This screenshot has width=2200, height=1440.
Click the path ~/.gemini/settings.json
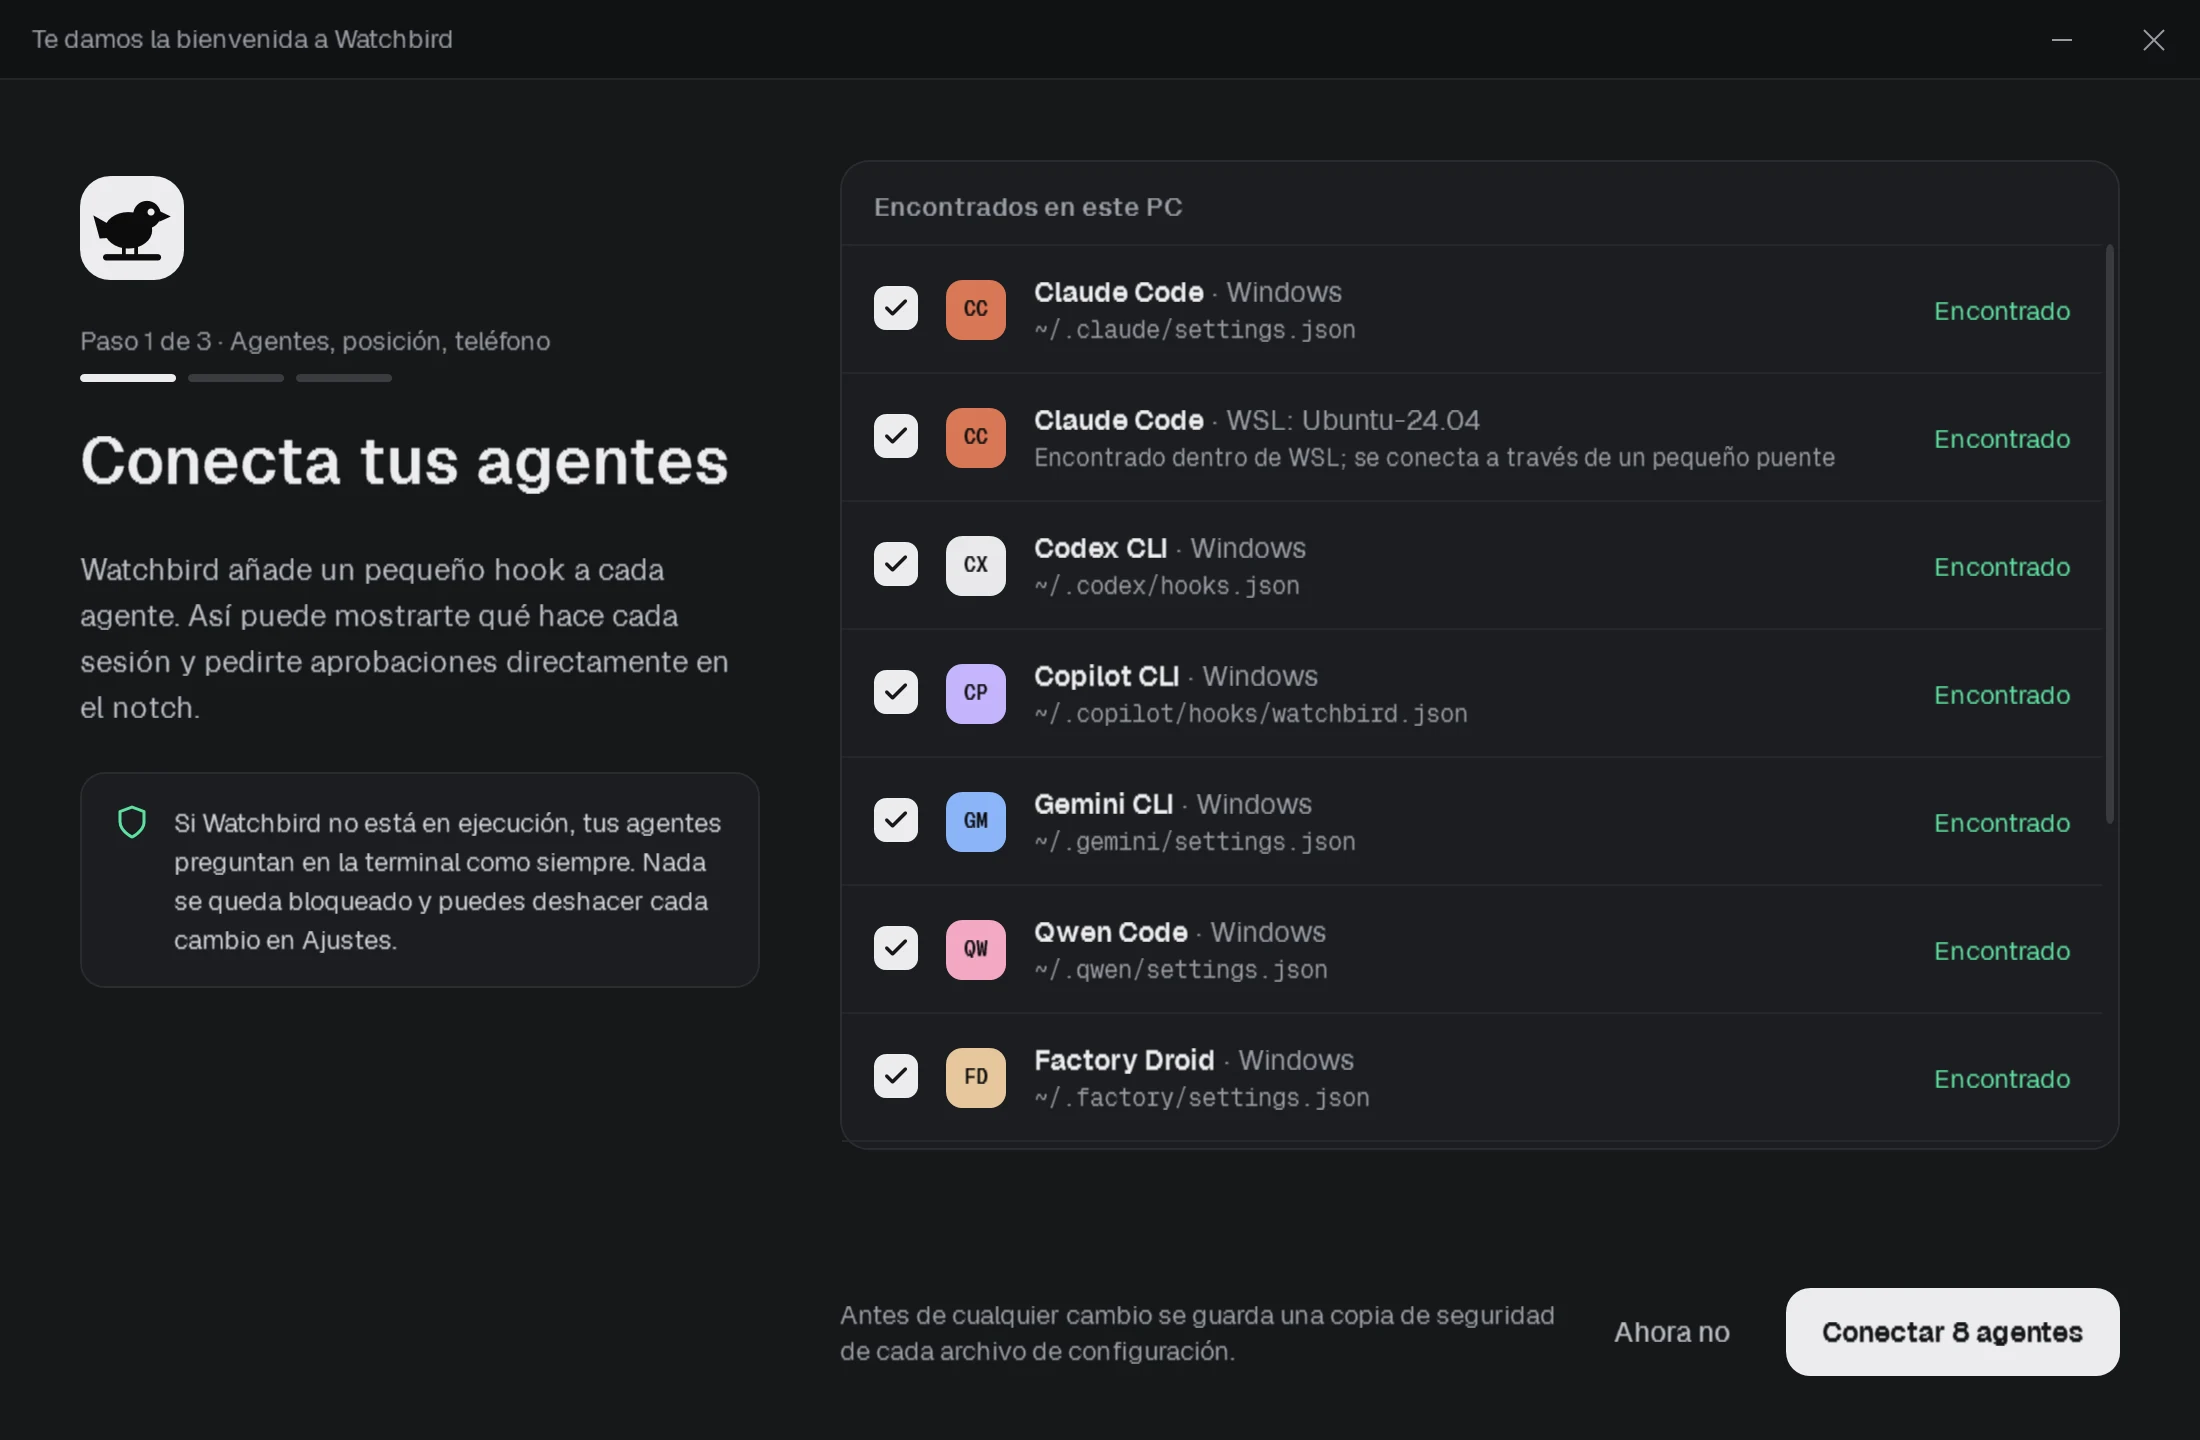[1195, 842]
